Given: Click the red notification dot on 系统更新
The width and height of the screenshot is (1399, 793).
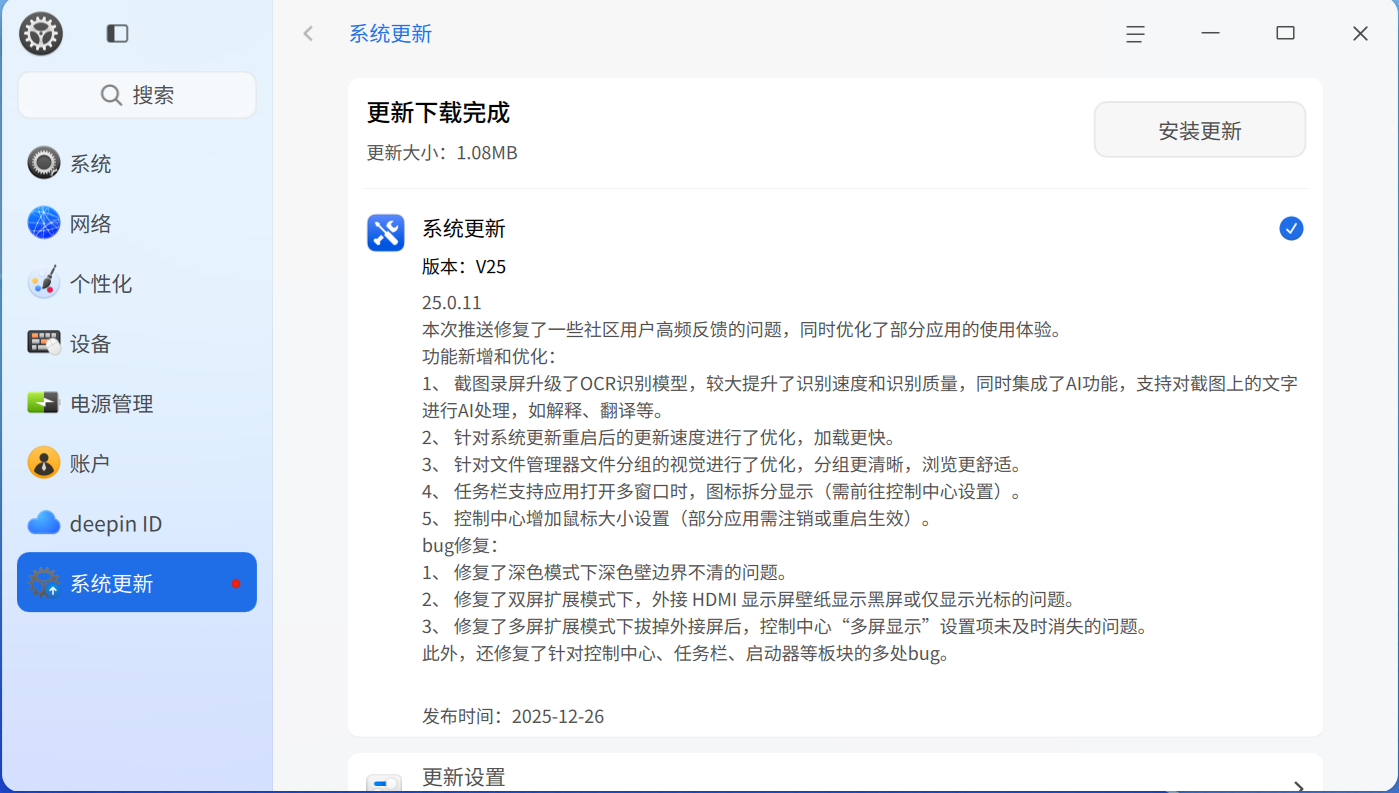Looking at the screenshot, I should (236, 583).
